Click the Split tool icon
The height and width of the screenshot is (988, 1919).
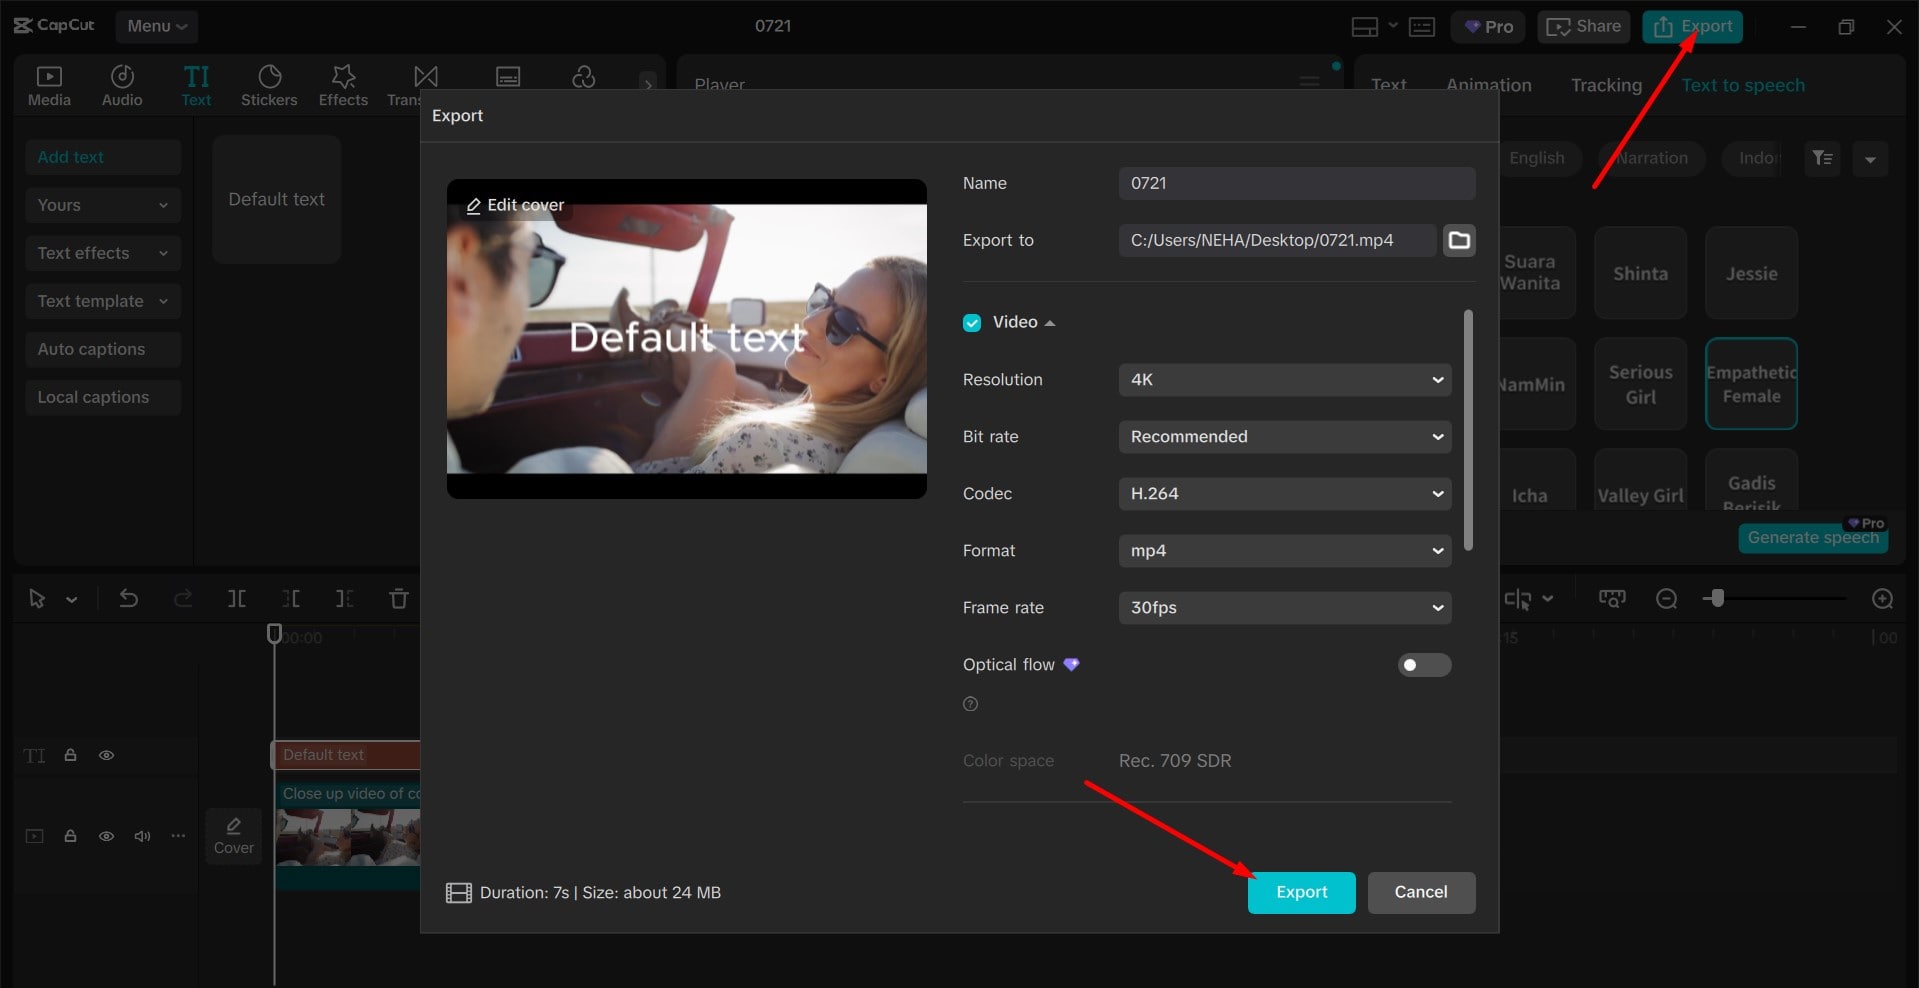click(x=237, y=598)
